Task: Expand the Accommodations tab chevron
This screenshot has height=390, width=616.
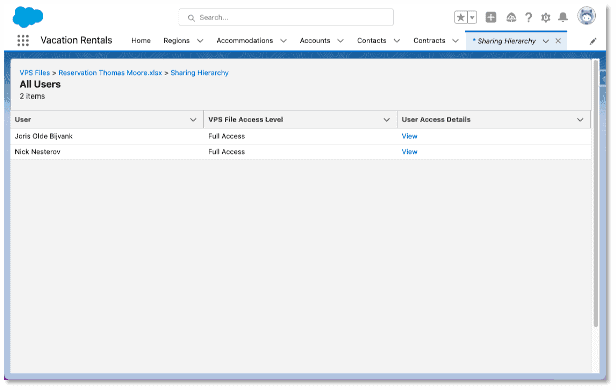Action: pos(283,40)
